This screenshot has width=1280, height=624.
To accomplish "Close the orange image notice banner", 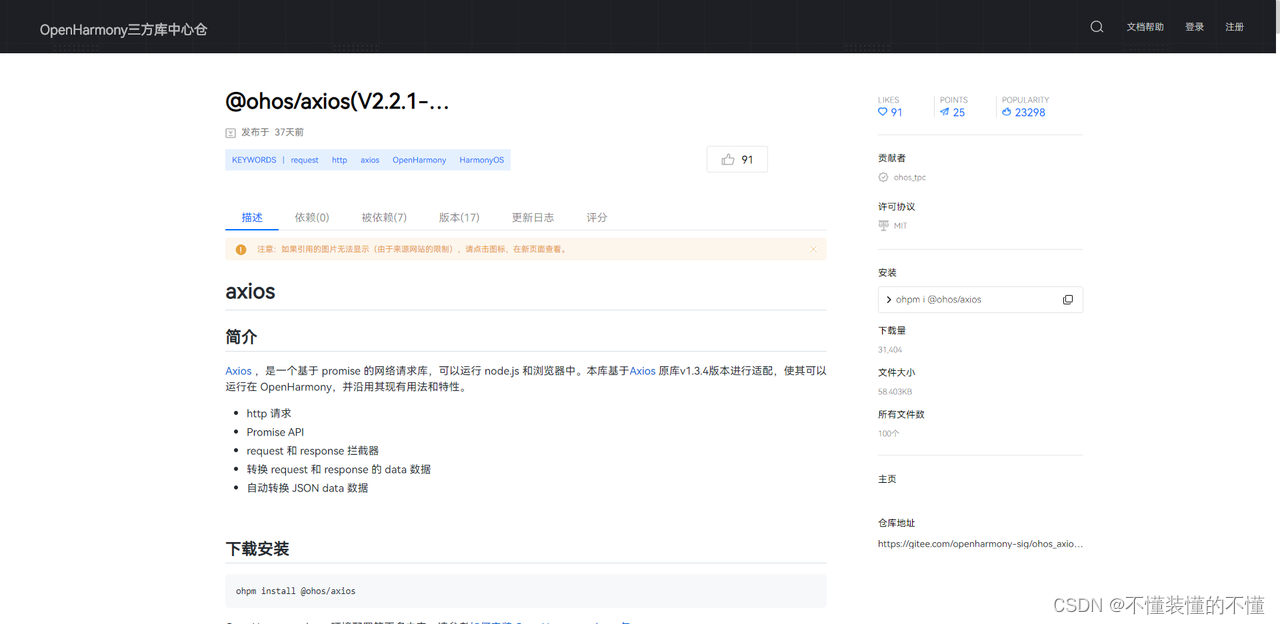I will 813,249.
